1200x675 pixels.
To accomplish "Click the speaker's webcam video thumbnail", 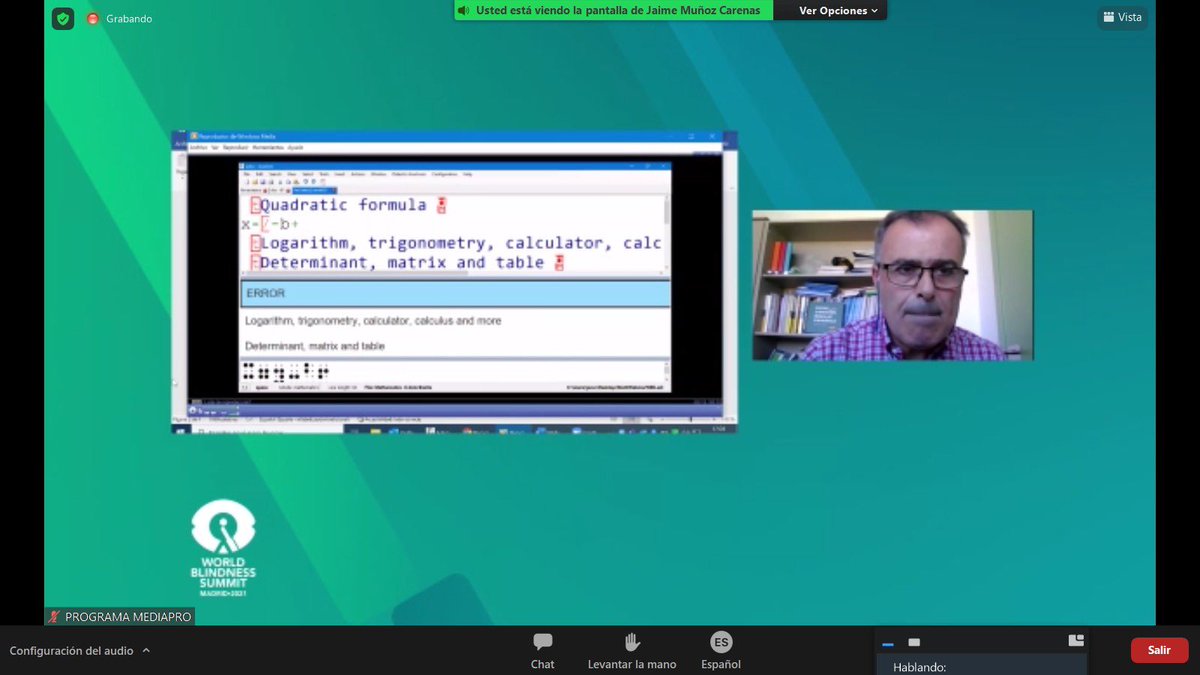I will (x=892, y=285).
